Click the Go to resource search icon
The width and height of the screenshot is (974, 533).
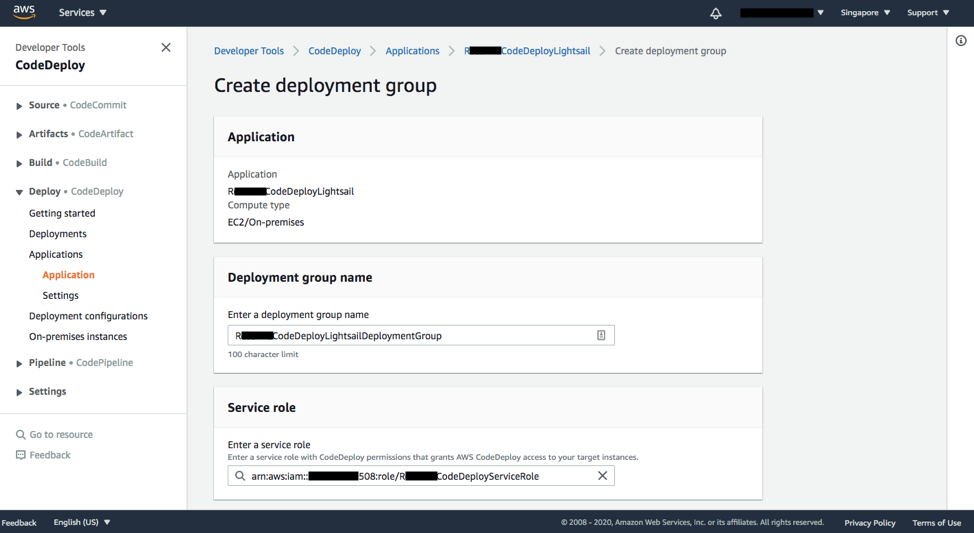coord(20,435)
